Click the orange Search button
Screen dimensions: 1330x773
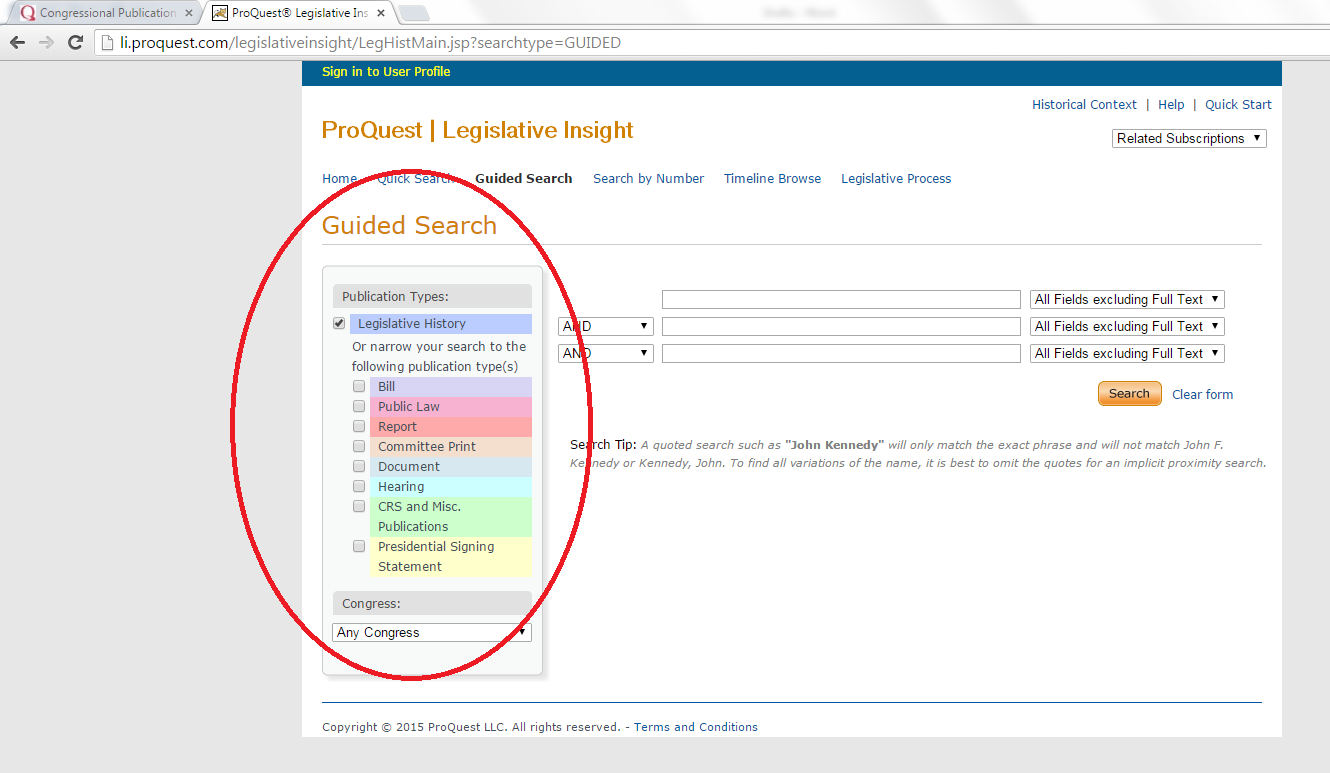click(x=1129, y=393)
